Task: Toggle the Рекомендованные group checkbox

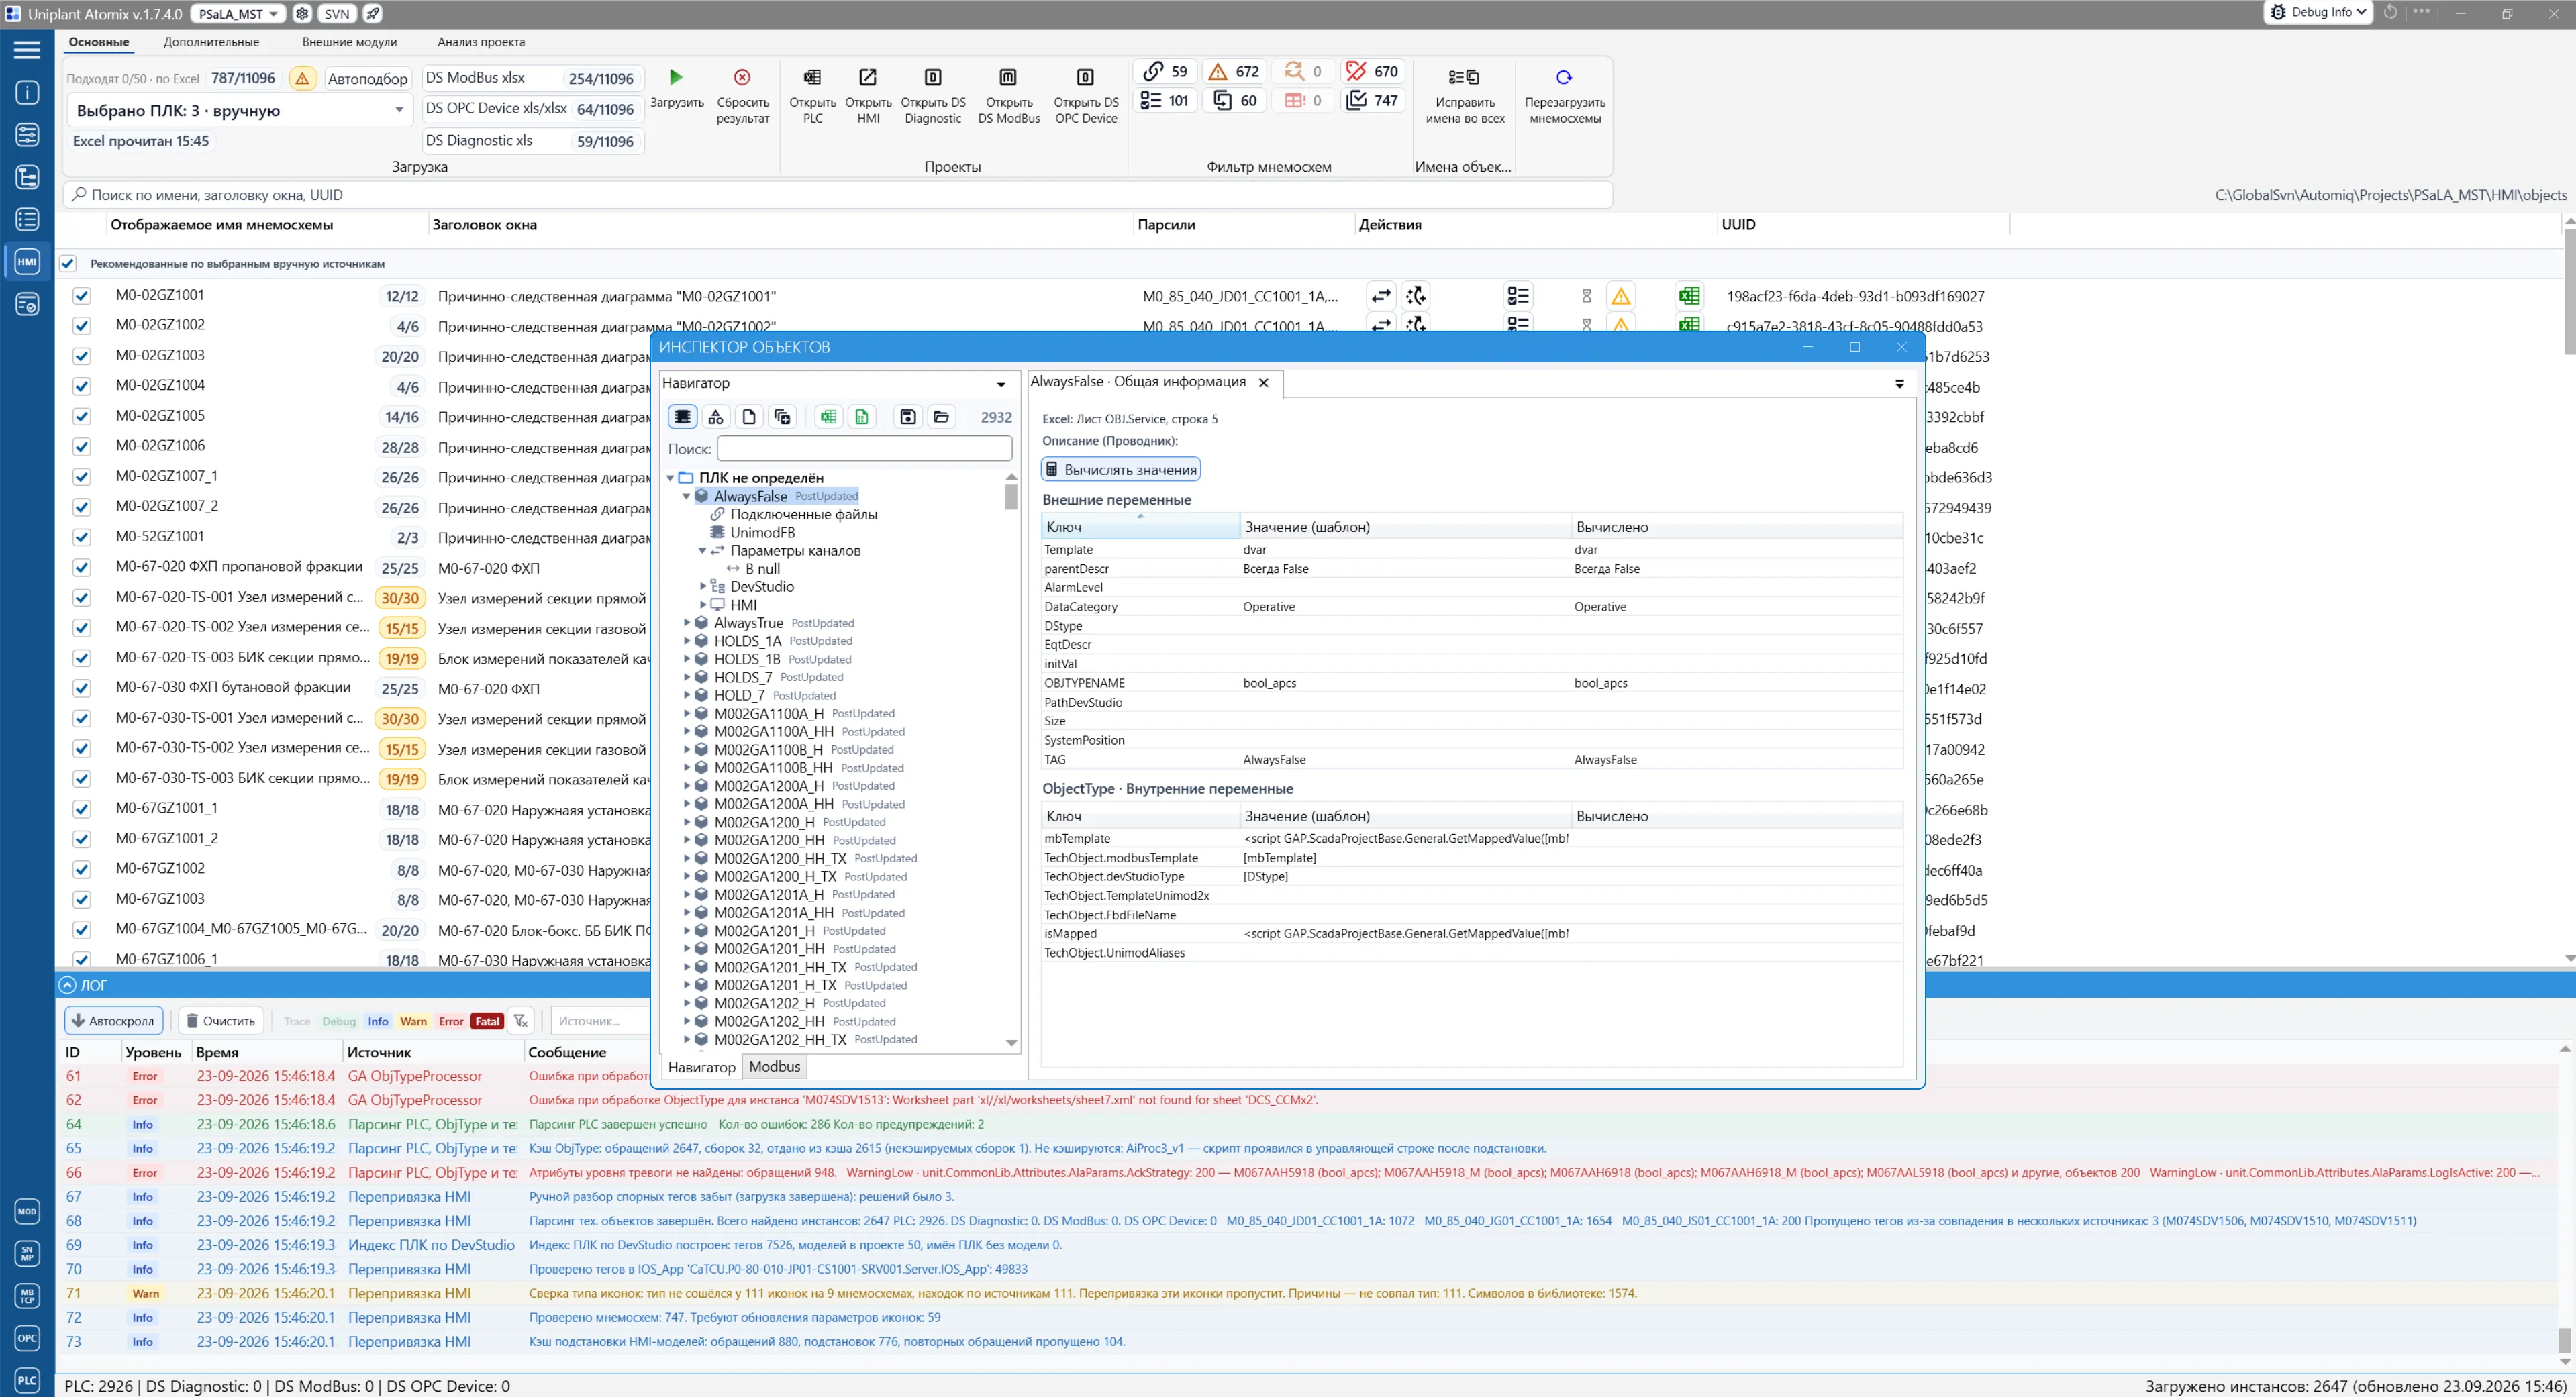Action: tap(68, 264)
